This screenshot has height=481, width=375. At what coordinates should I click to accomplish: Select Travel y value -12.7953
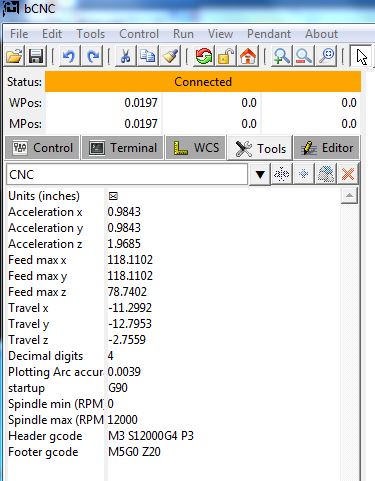click(130, 324)
